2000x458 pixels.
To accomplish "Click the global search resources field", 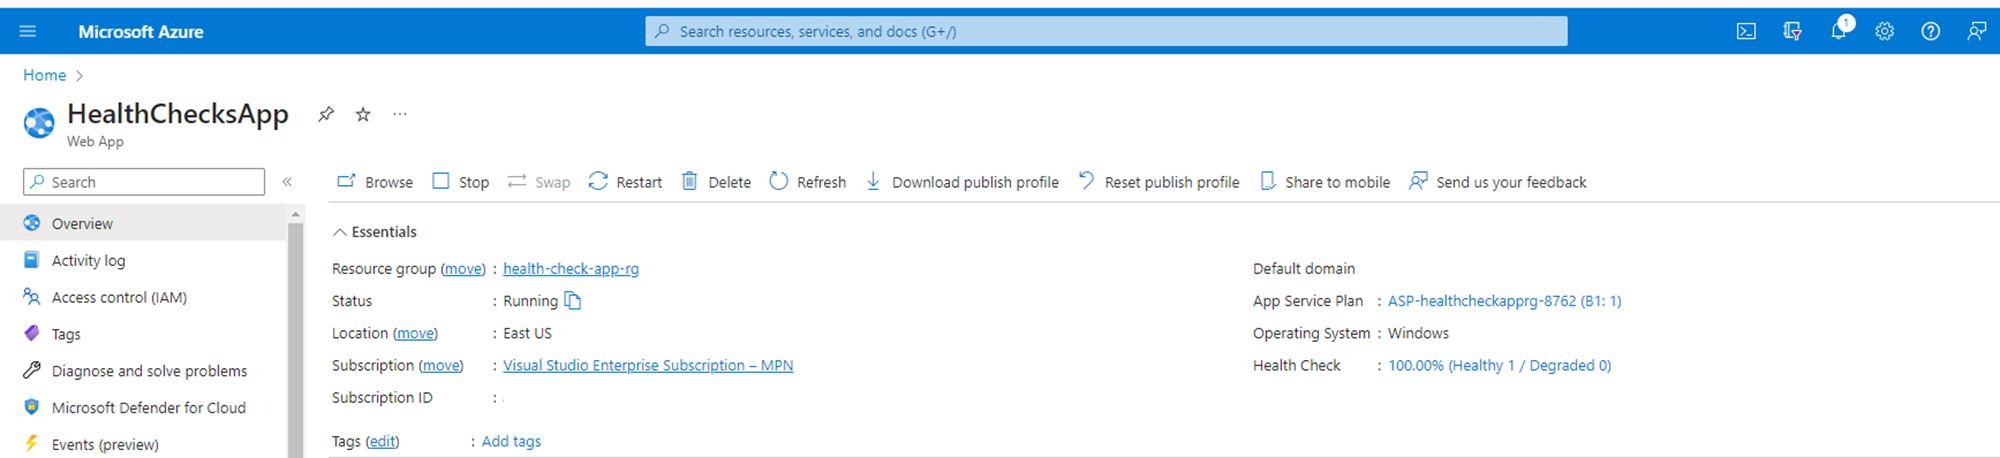I will coord(1105,31).
